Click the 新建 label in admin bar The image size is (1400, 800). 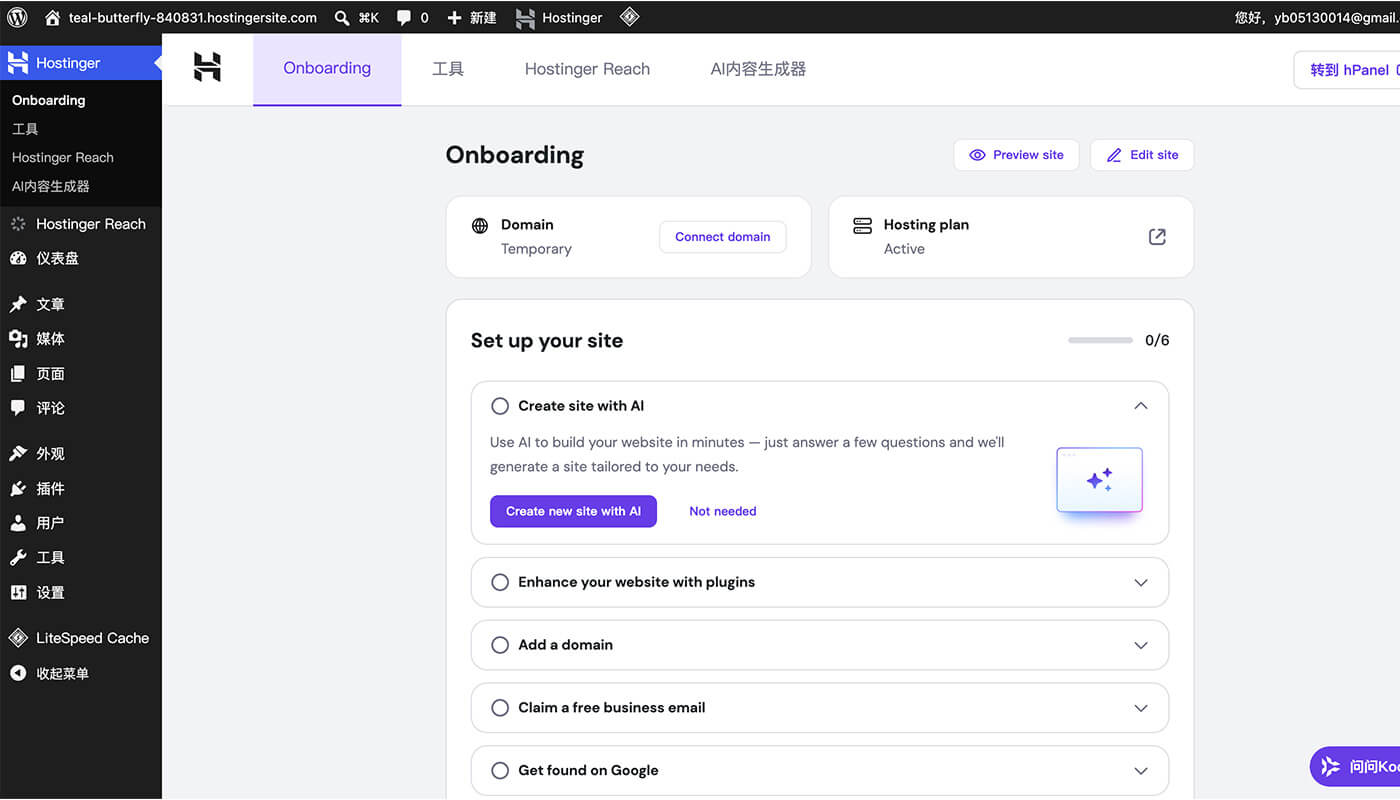tap(483, 17)
